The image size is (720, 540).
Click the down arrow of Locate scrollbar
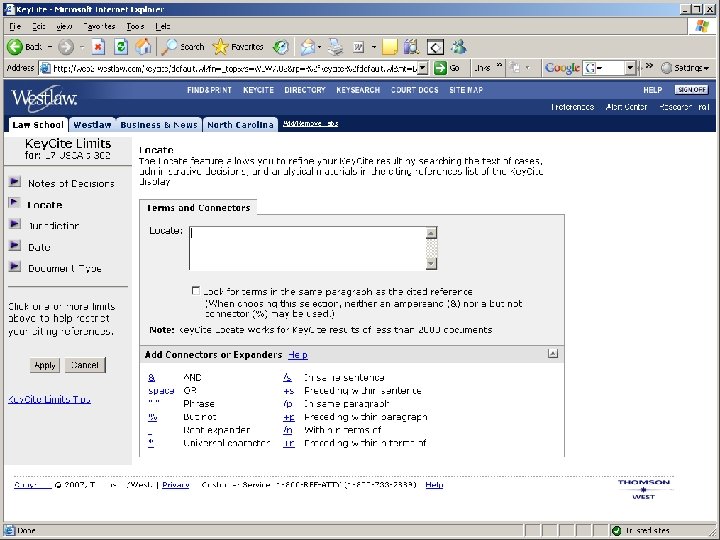click(x=431, y=264)
